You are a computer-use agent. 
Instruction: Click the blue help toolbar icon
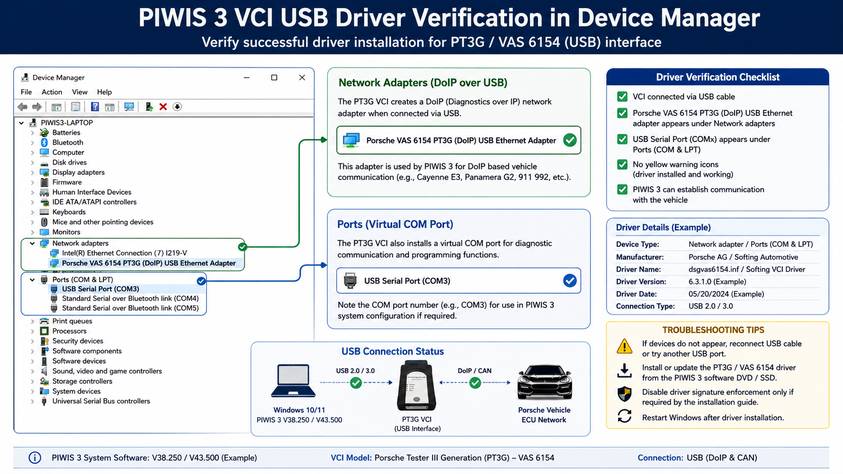(x=95, y=107)
